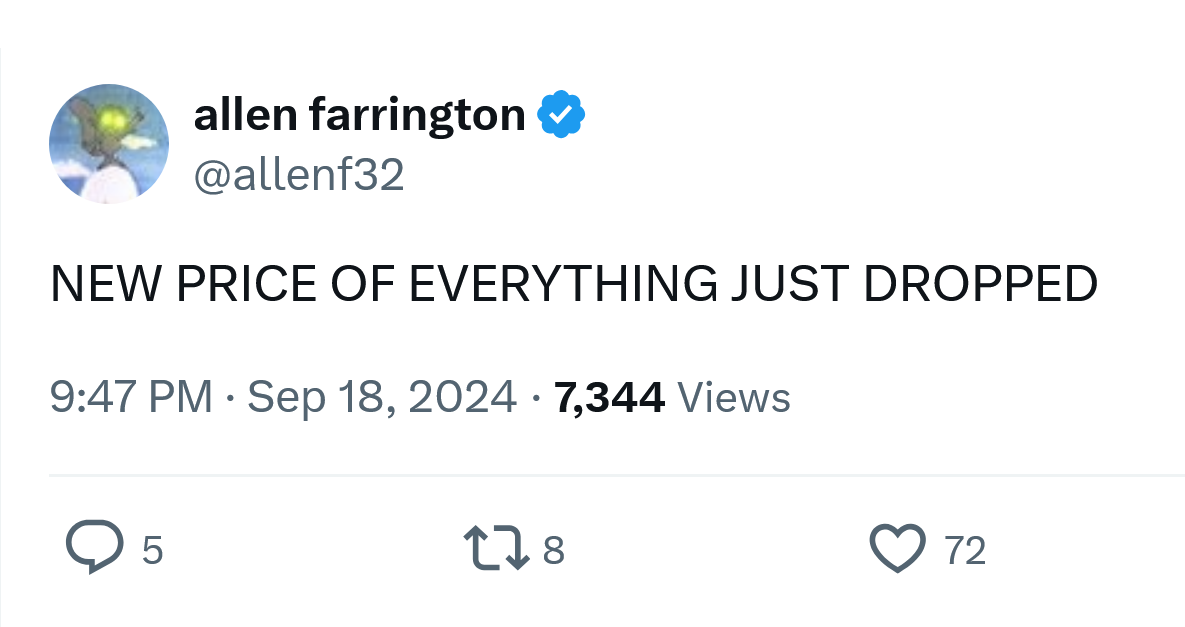Click the 9:47 PM timestamp

131,397
